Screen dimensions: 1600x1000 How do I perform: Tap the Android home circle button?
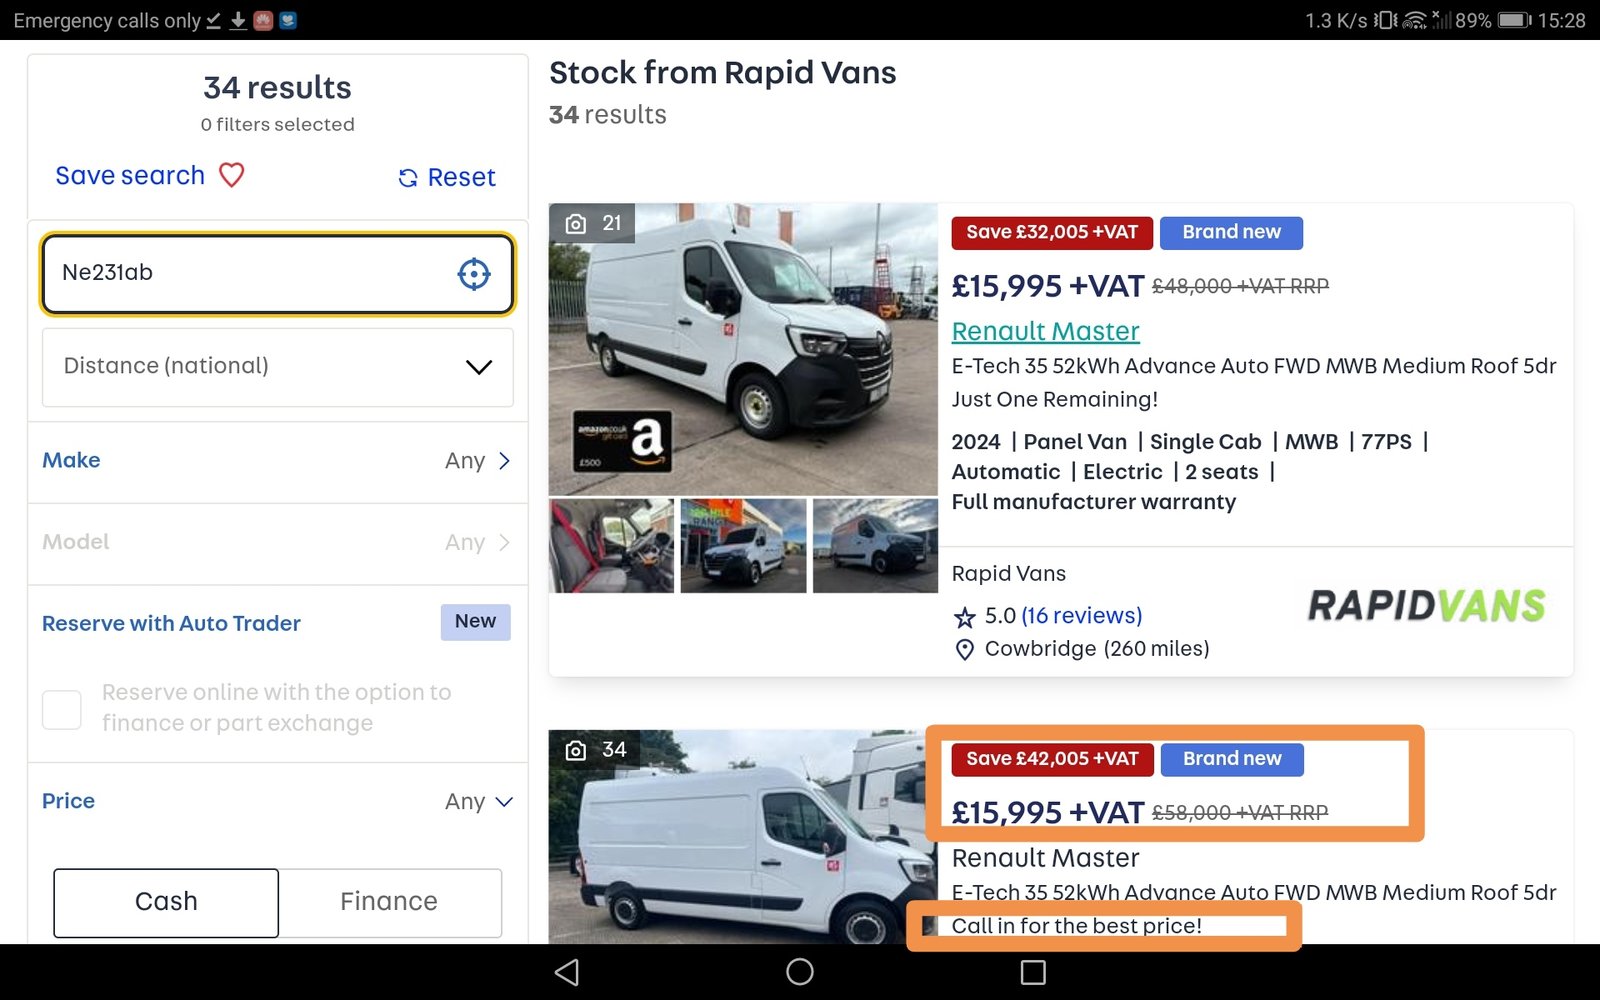pos(800,972)
